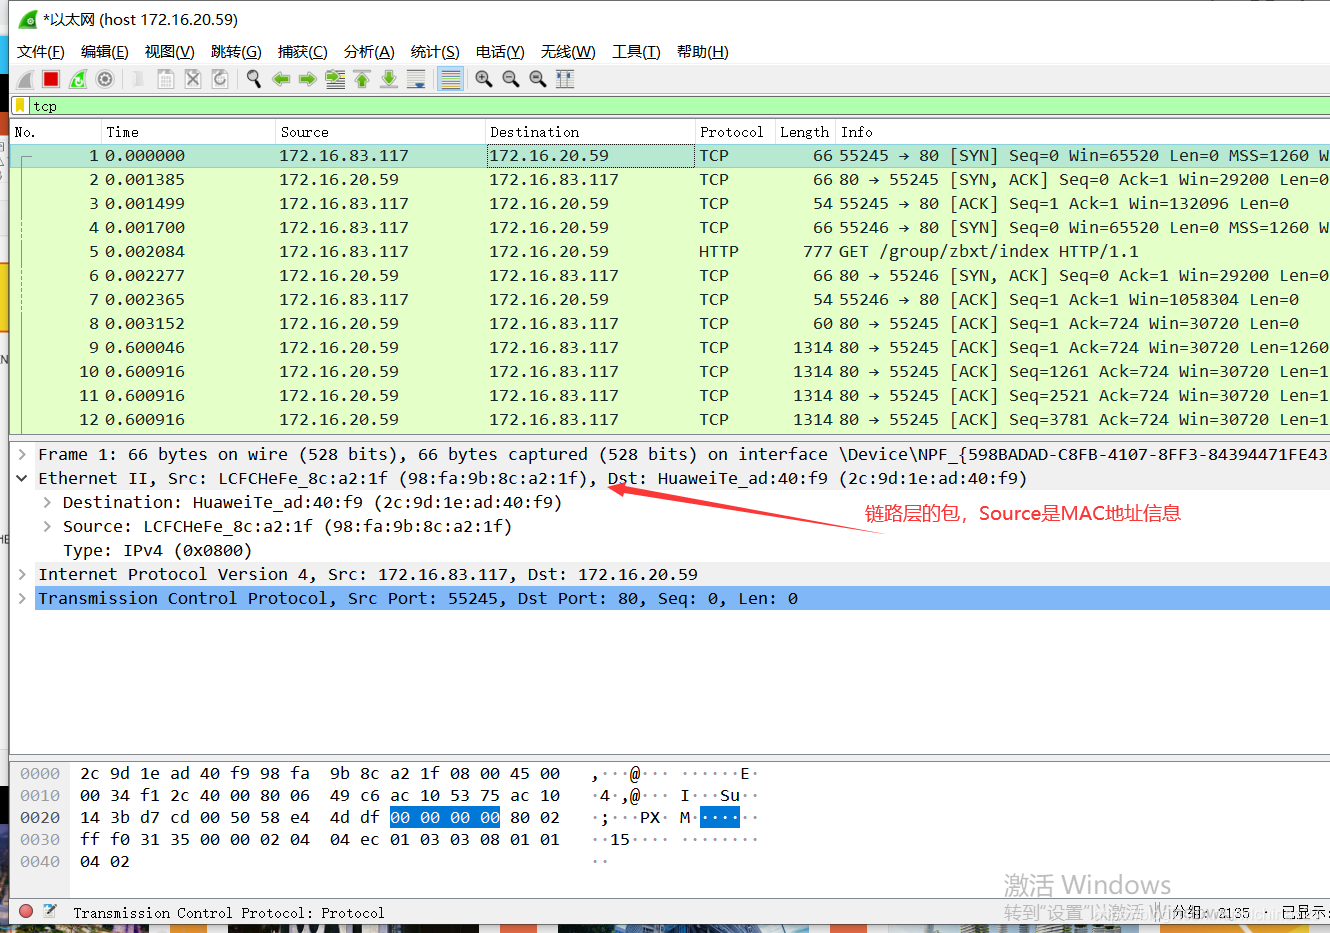Image resolution: width=1330 pixels, height=933 pixels.
Task: Expand Internet Protocol Version 4 section
Action: tap(22, 574)
